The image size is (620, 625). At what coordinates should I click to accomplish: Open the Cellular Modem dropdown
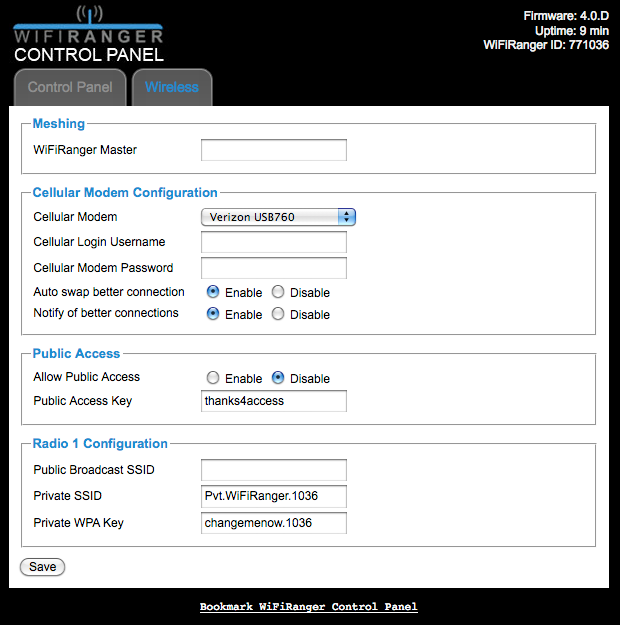coord(278,217)
